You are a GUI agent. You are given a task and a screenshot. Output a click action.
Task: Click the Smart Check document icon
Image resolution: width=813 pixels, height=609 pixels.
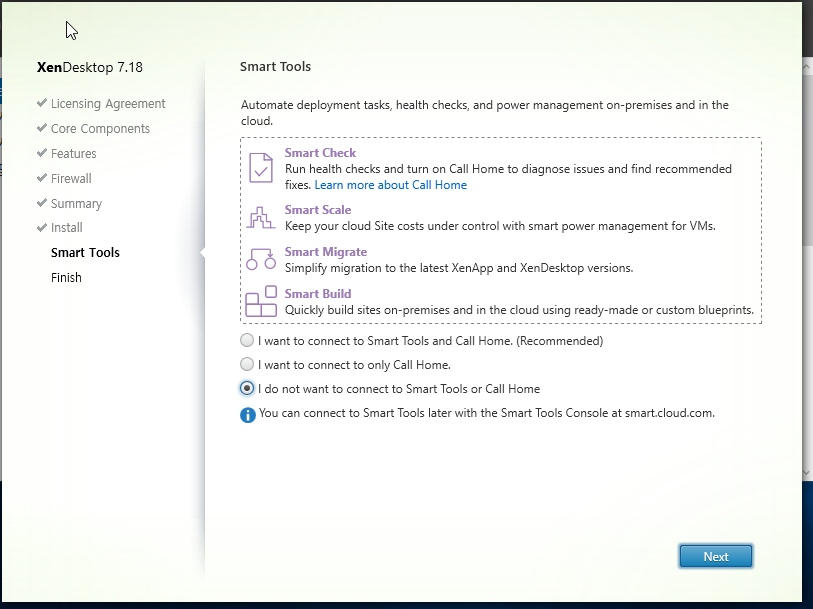(261, 167)
